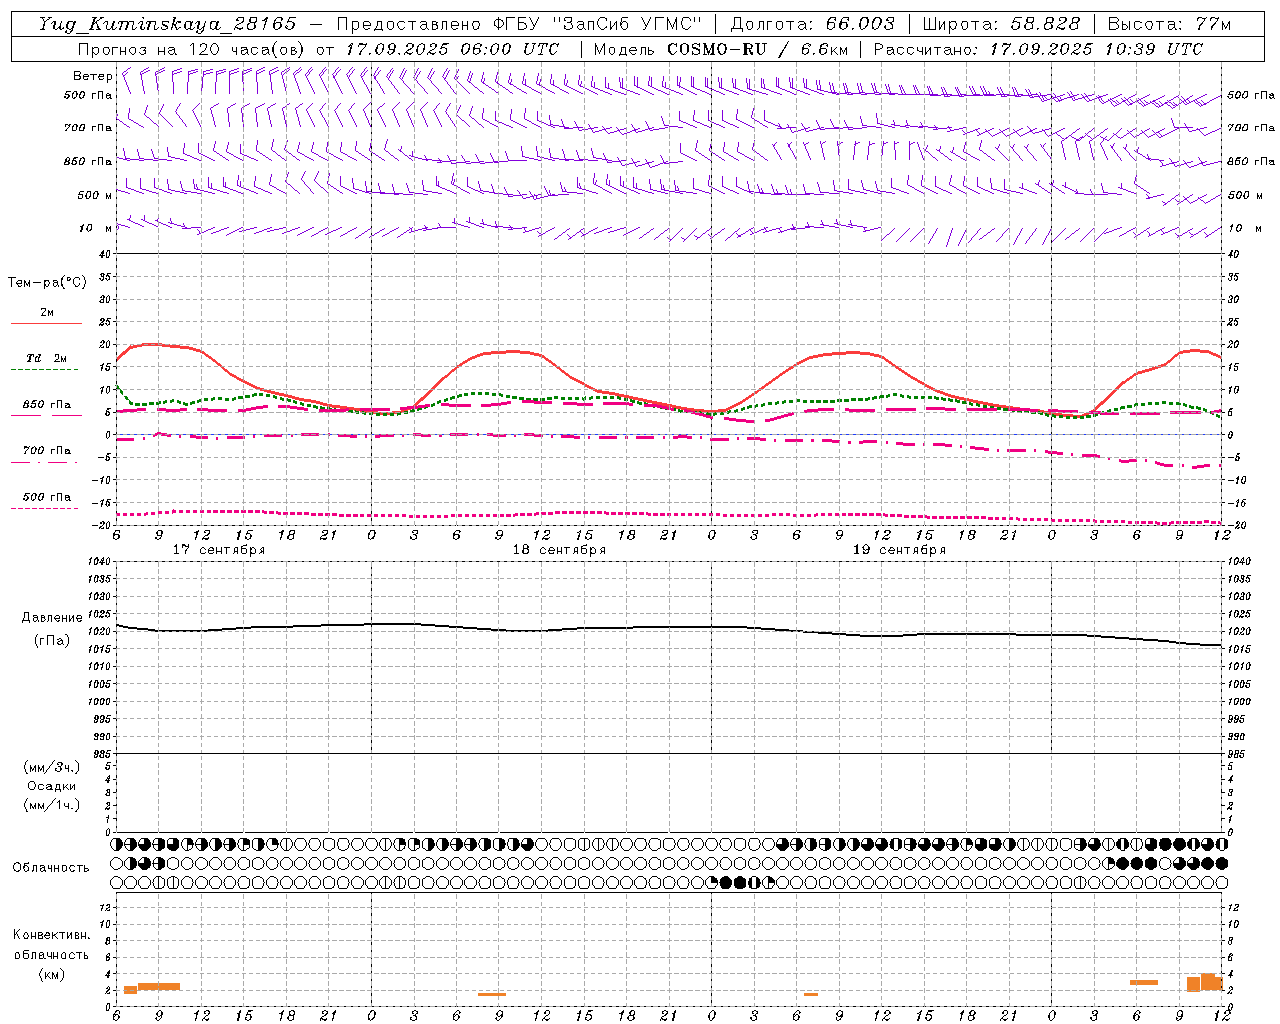
Task: Click the '(гПа)' pressure unit label
Action: tap(52, 641)
